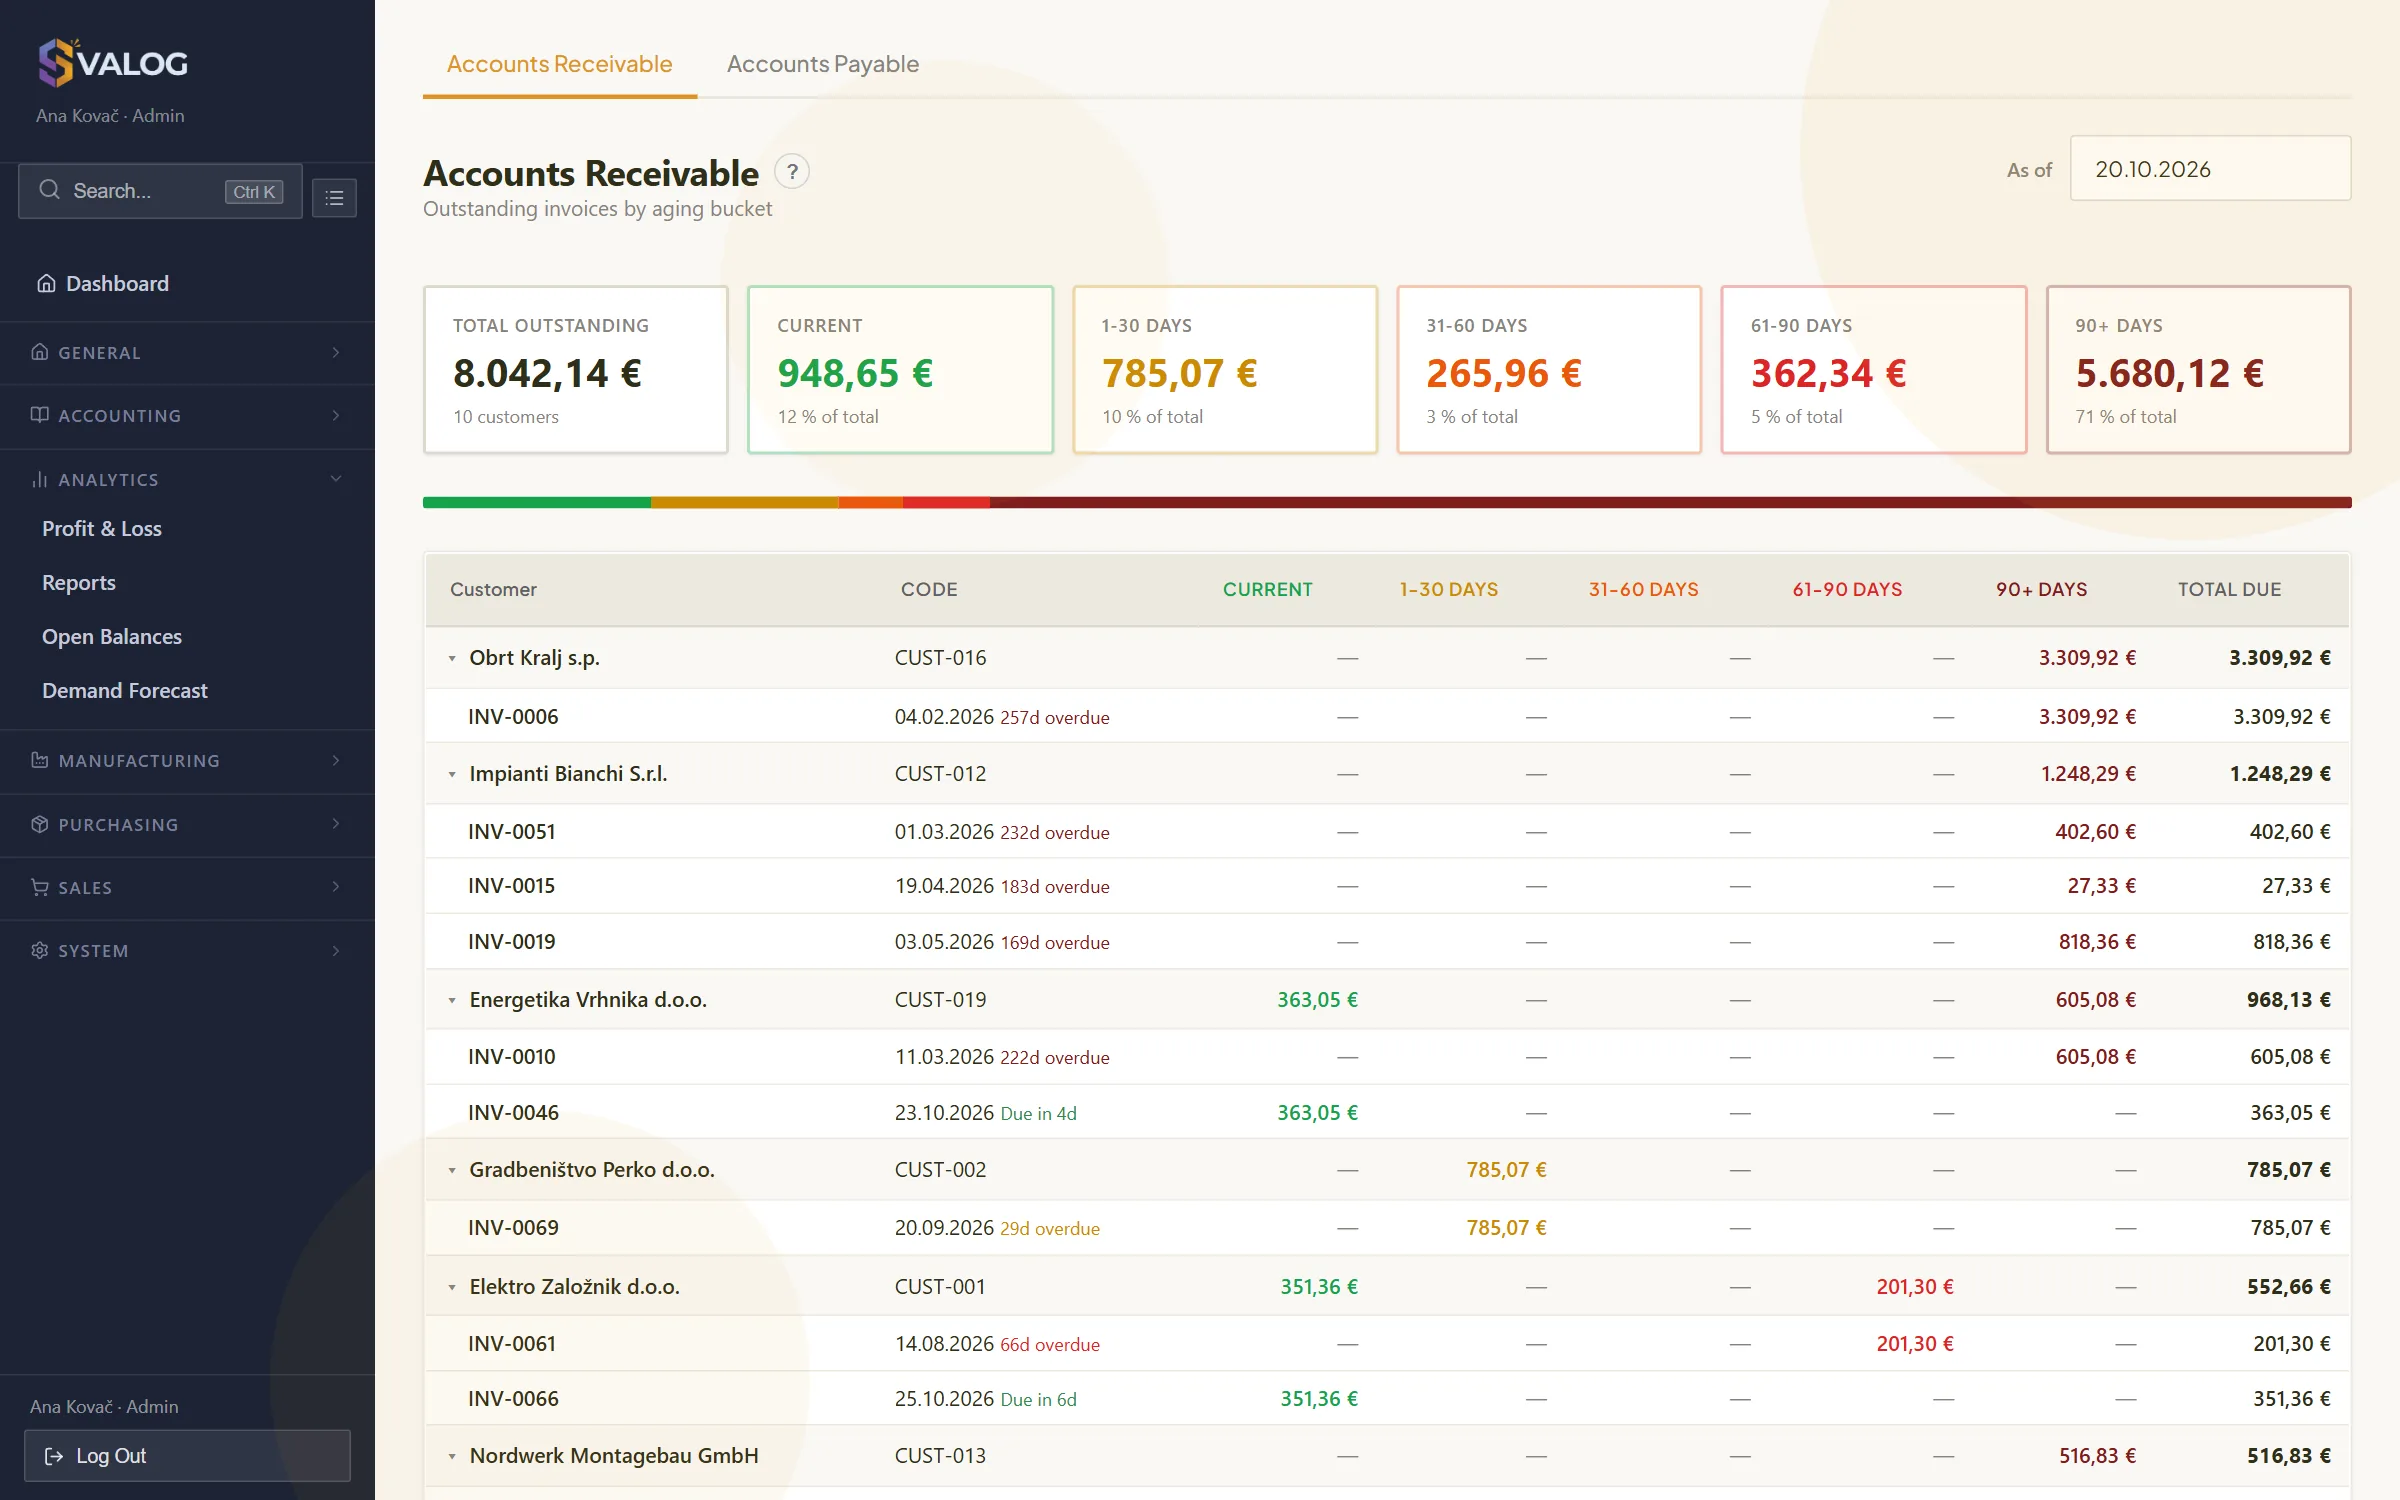This screenshot has width=2400, height=1500.
Task: Click the sidebar list toggle icon
Action: [334, 198]
